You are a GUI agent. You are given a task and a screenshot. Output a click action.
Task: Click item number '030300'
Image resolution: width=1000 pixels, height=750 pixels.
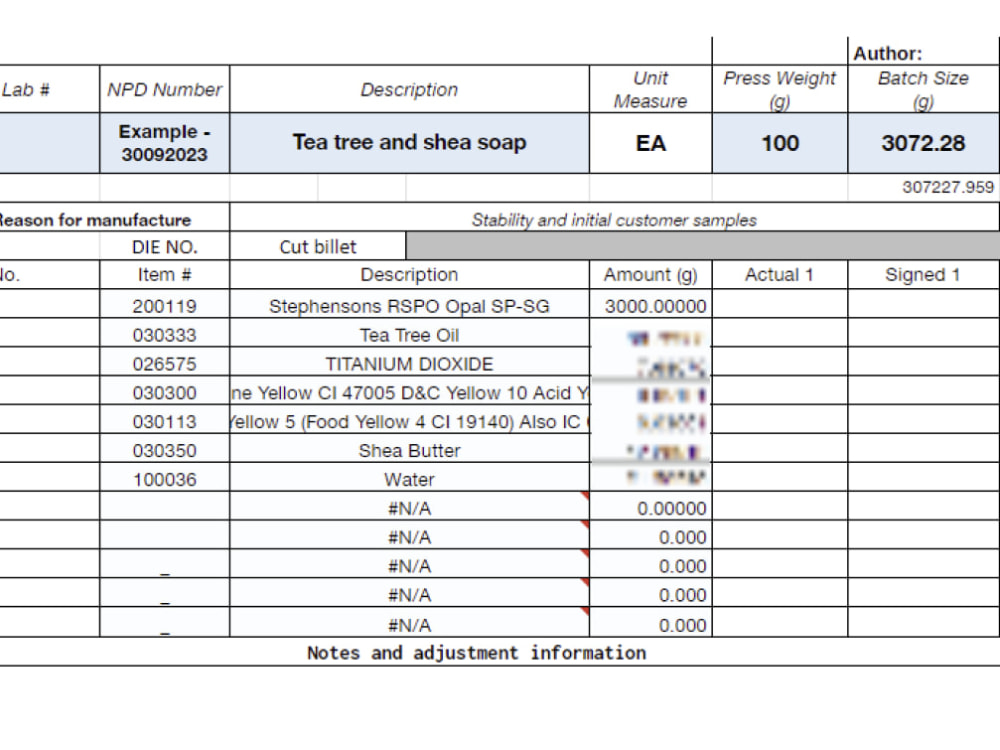(x=165, y=392)
